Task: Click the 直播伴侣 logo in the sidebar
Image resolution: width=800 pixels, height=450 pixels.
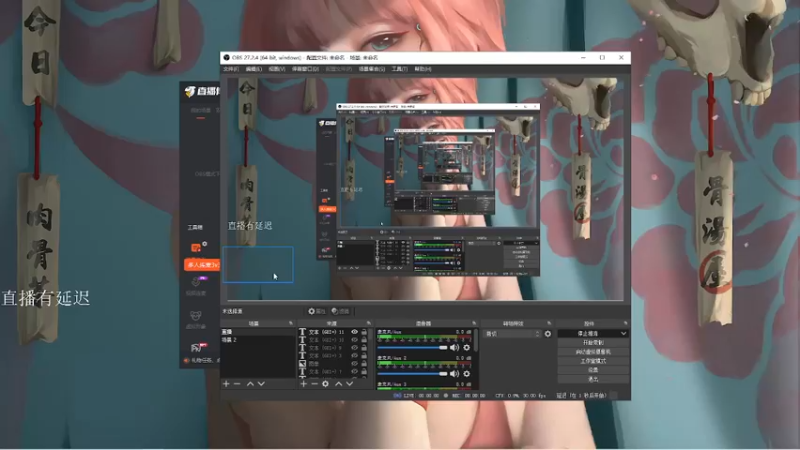Action: (x=202, y=91)
